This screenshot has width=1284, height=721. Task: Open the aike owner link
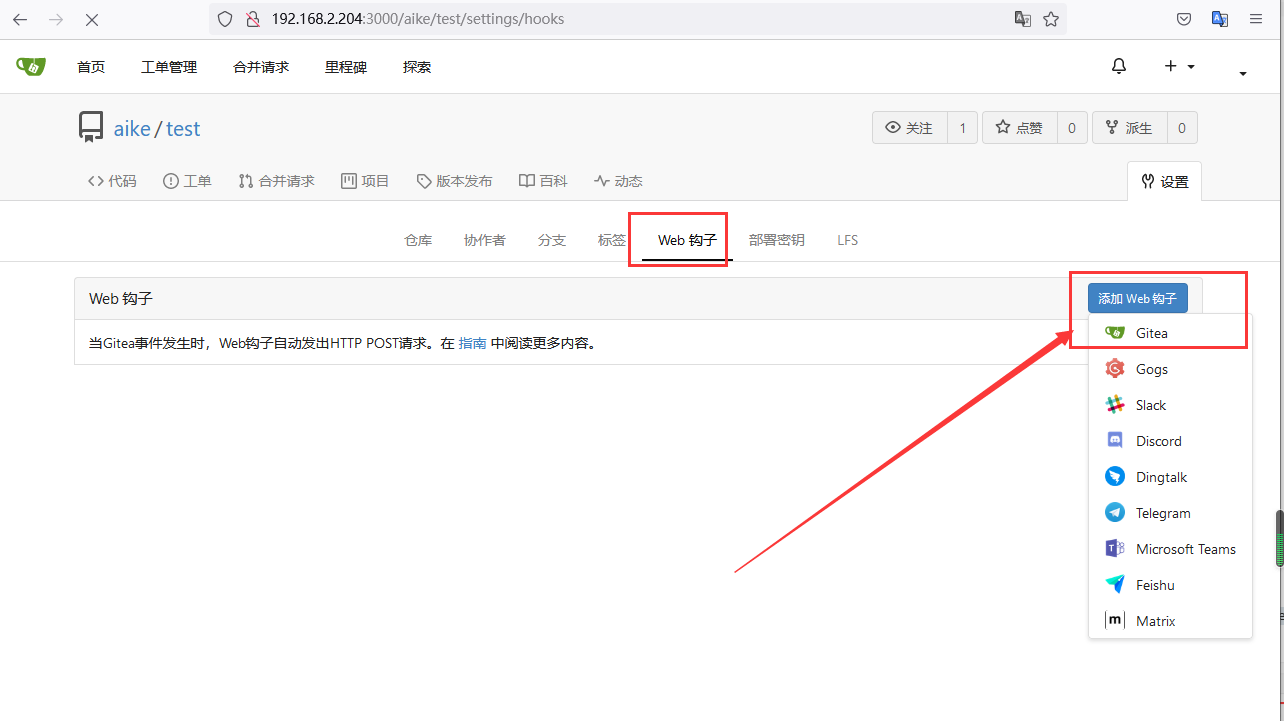132,129
